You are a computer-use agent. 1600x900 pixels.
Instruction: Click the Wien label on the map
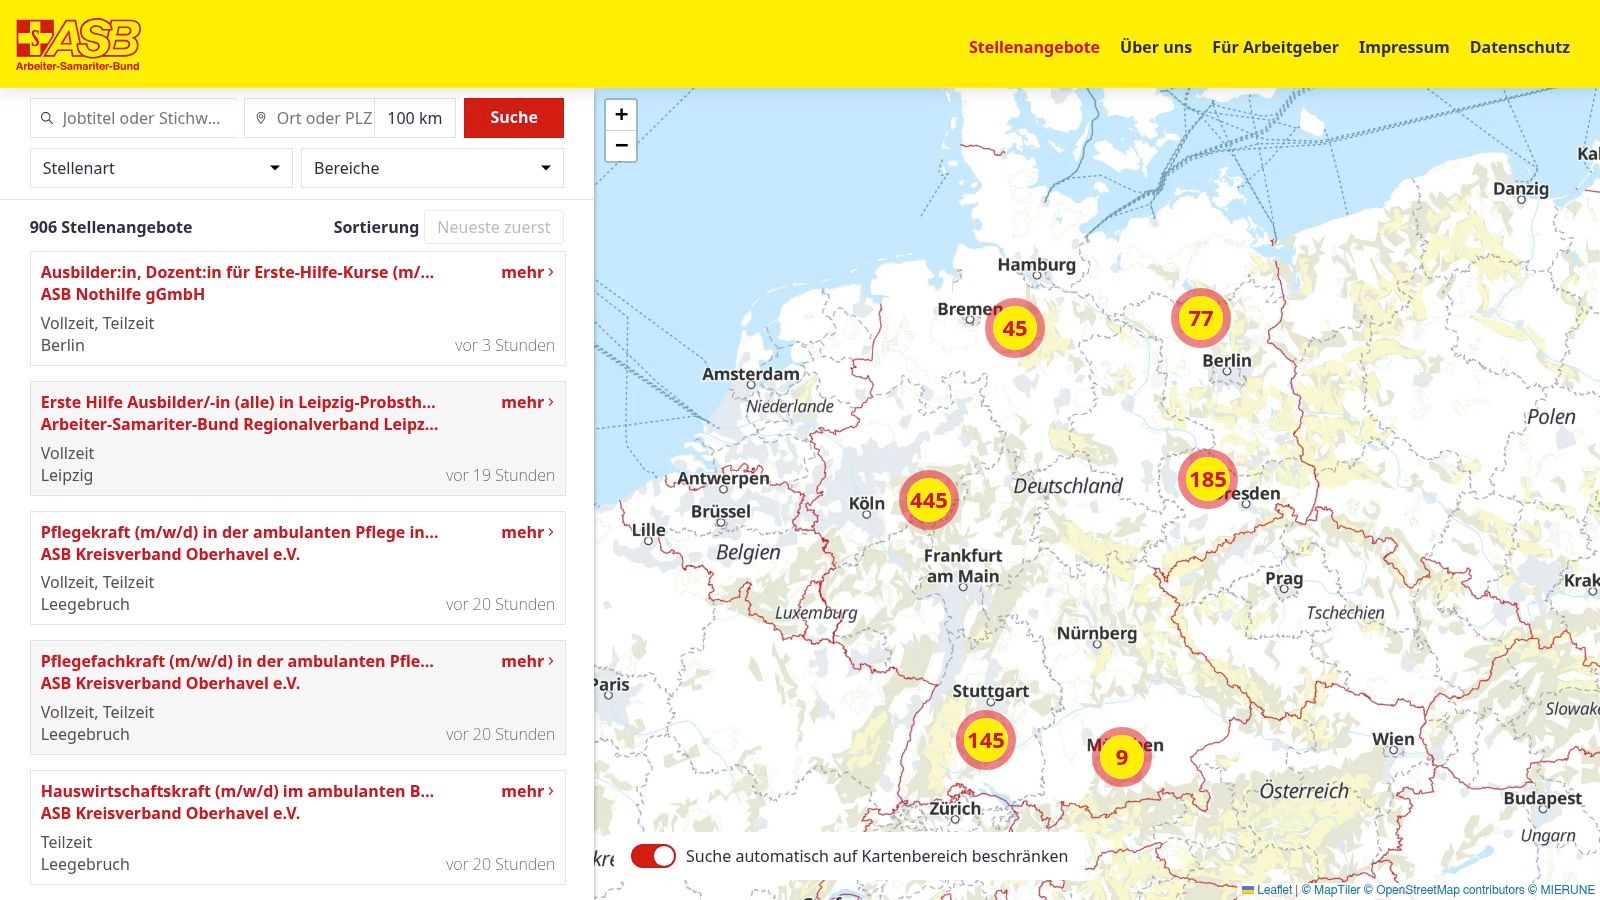pos(1393,739)
